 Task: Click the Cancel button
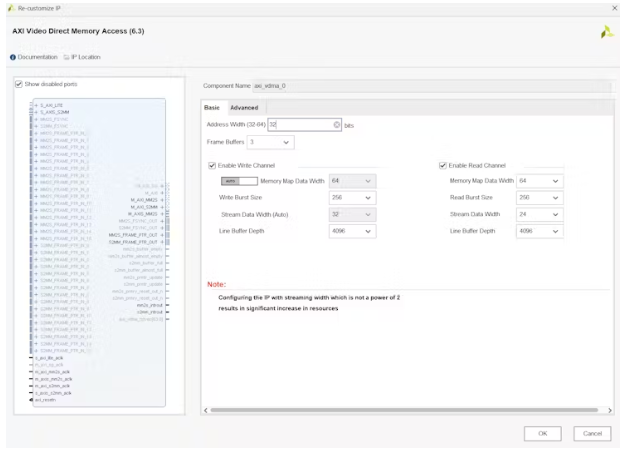click(591, 433)
